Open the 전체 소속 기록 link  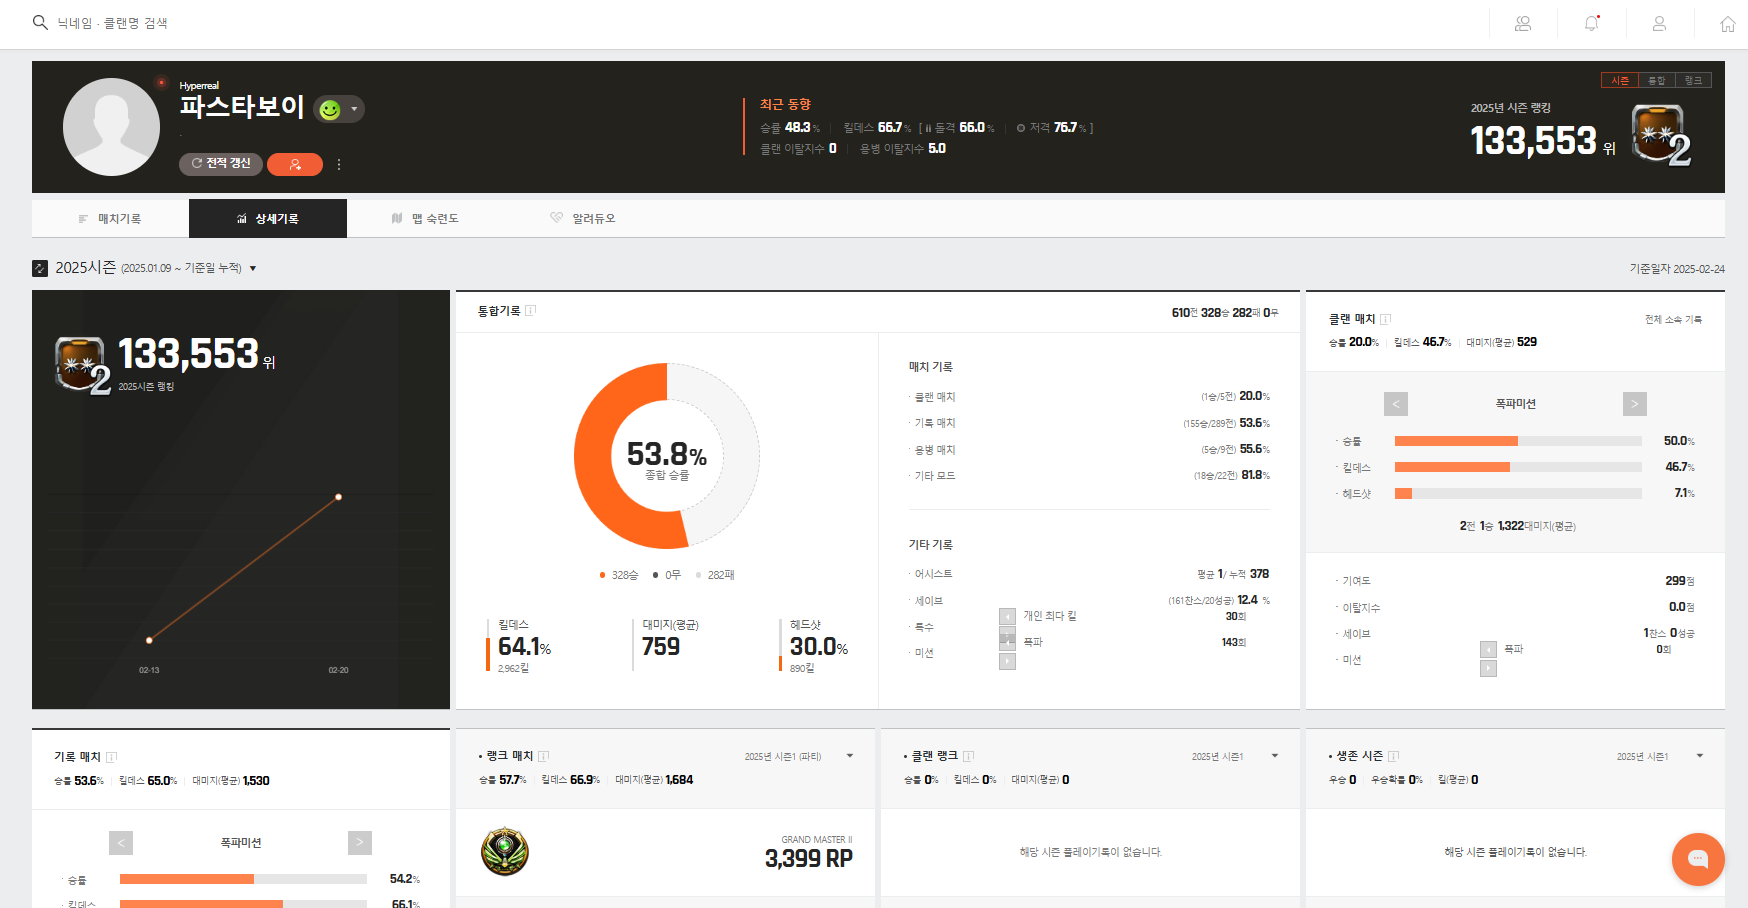pyautogui.click(x=1672, y=320)
